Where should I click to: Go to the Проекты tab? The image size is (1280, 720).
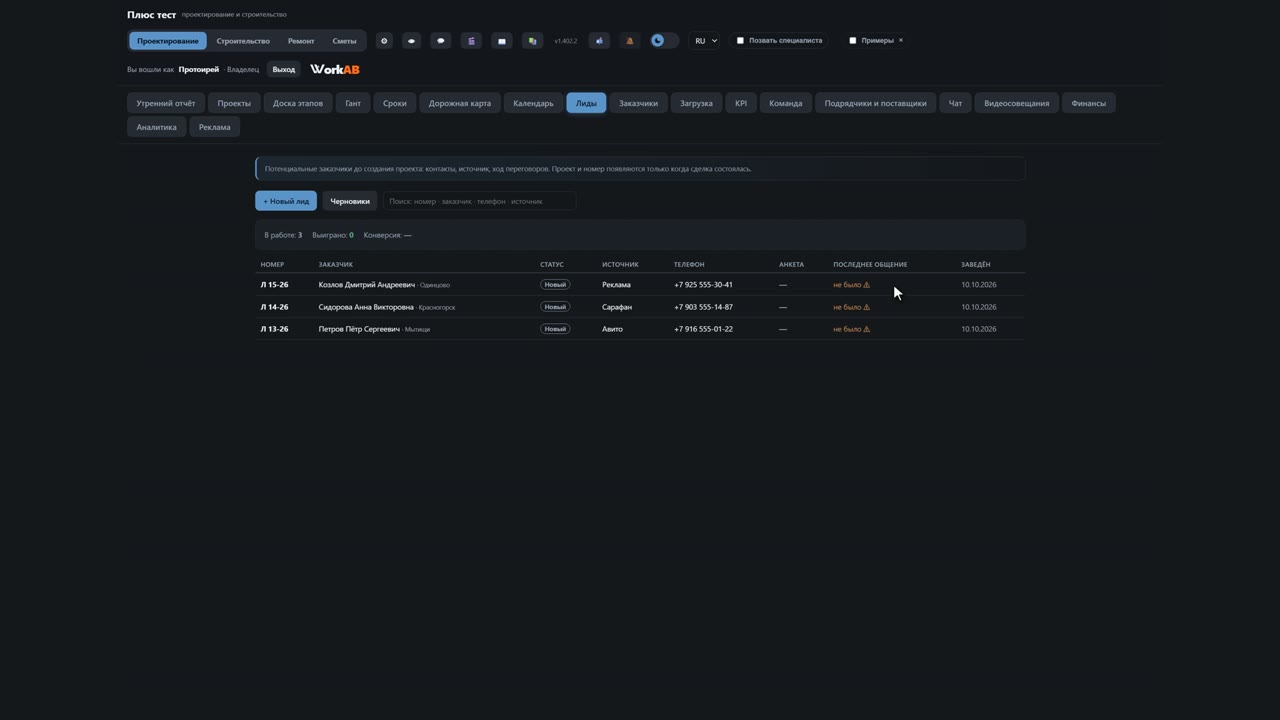[x=234, y=103]
